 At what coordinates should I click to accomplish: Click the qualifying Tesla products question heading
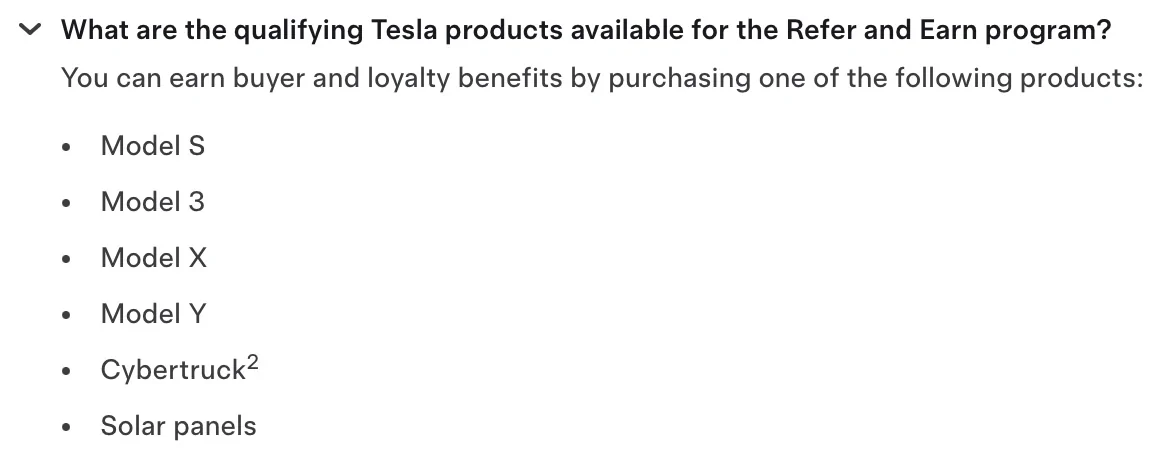click(x=585, y=31)
